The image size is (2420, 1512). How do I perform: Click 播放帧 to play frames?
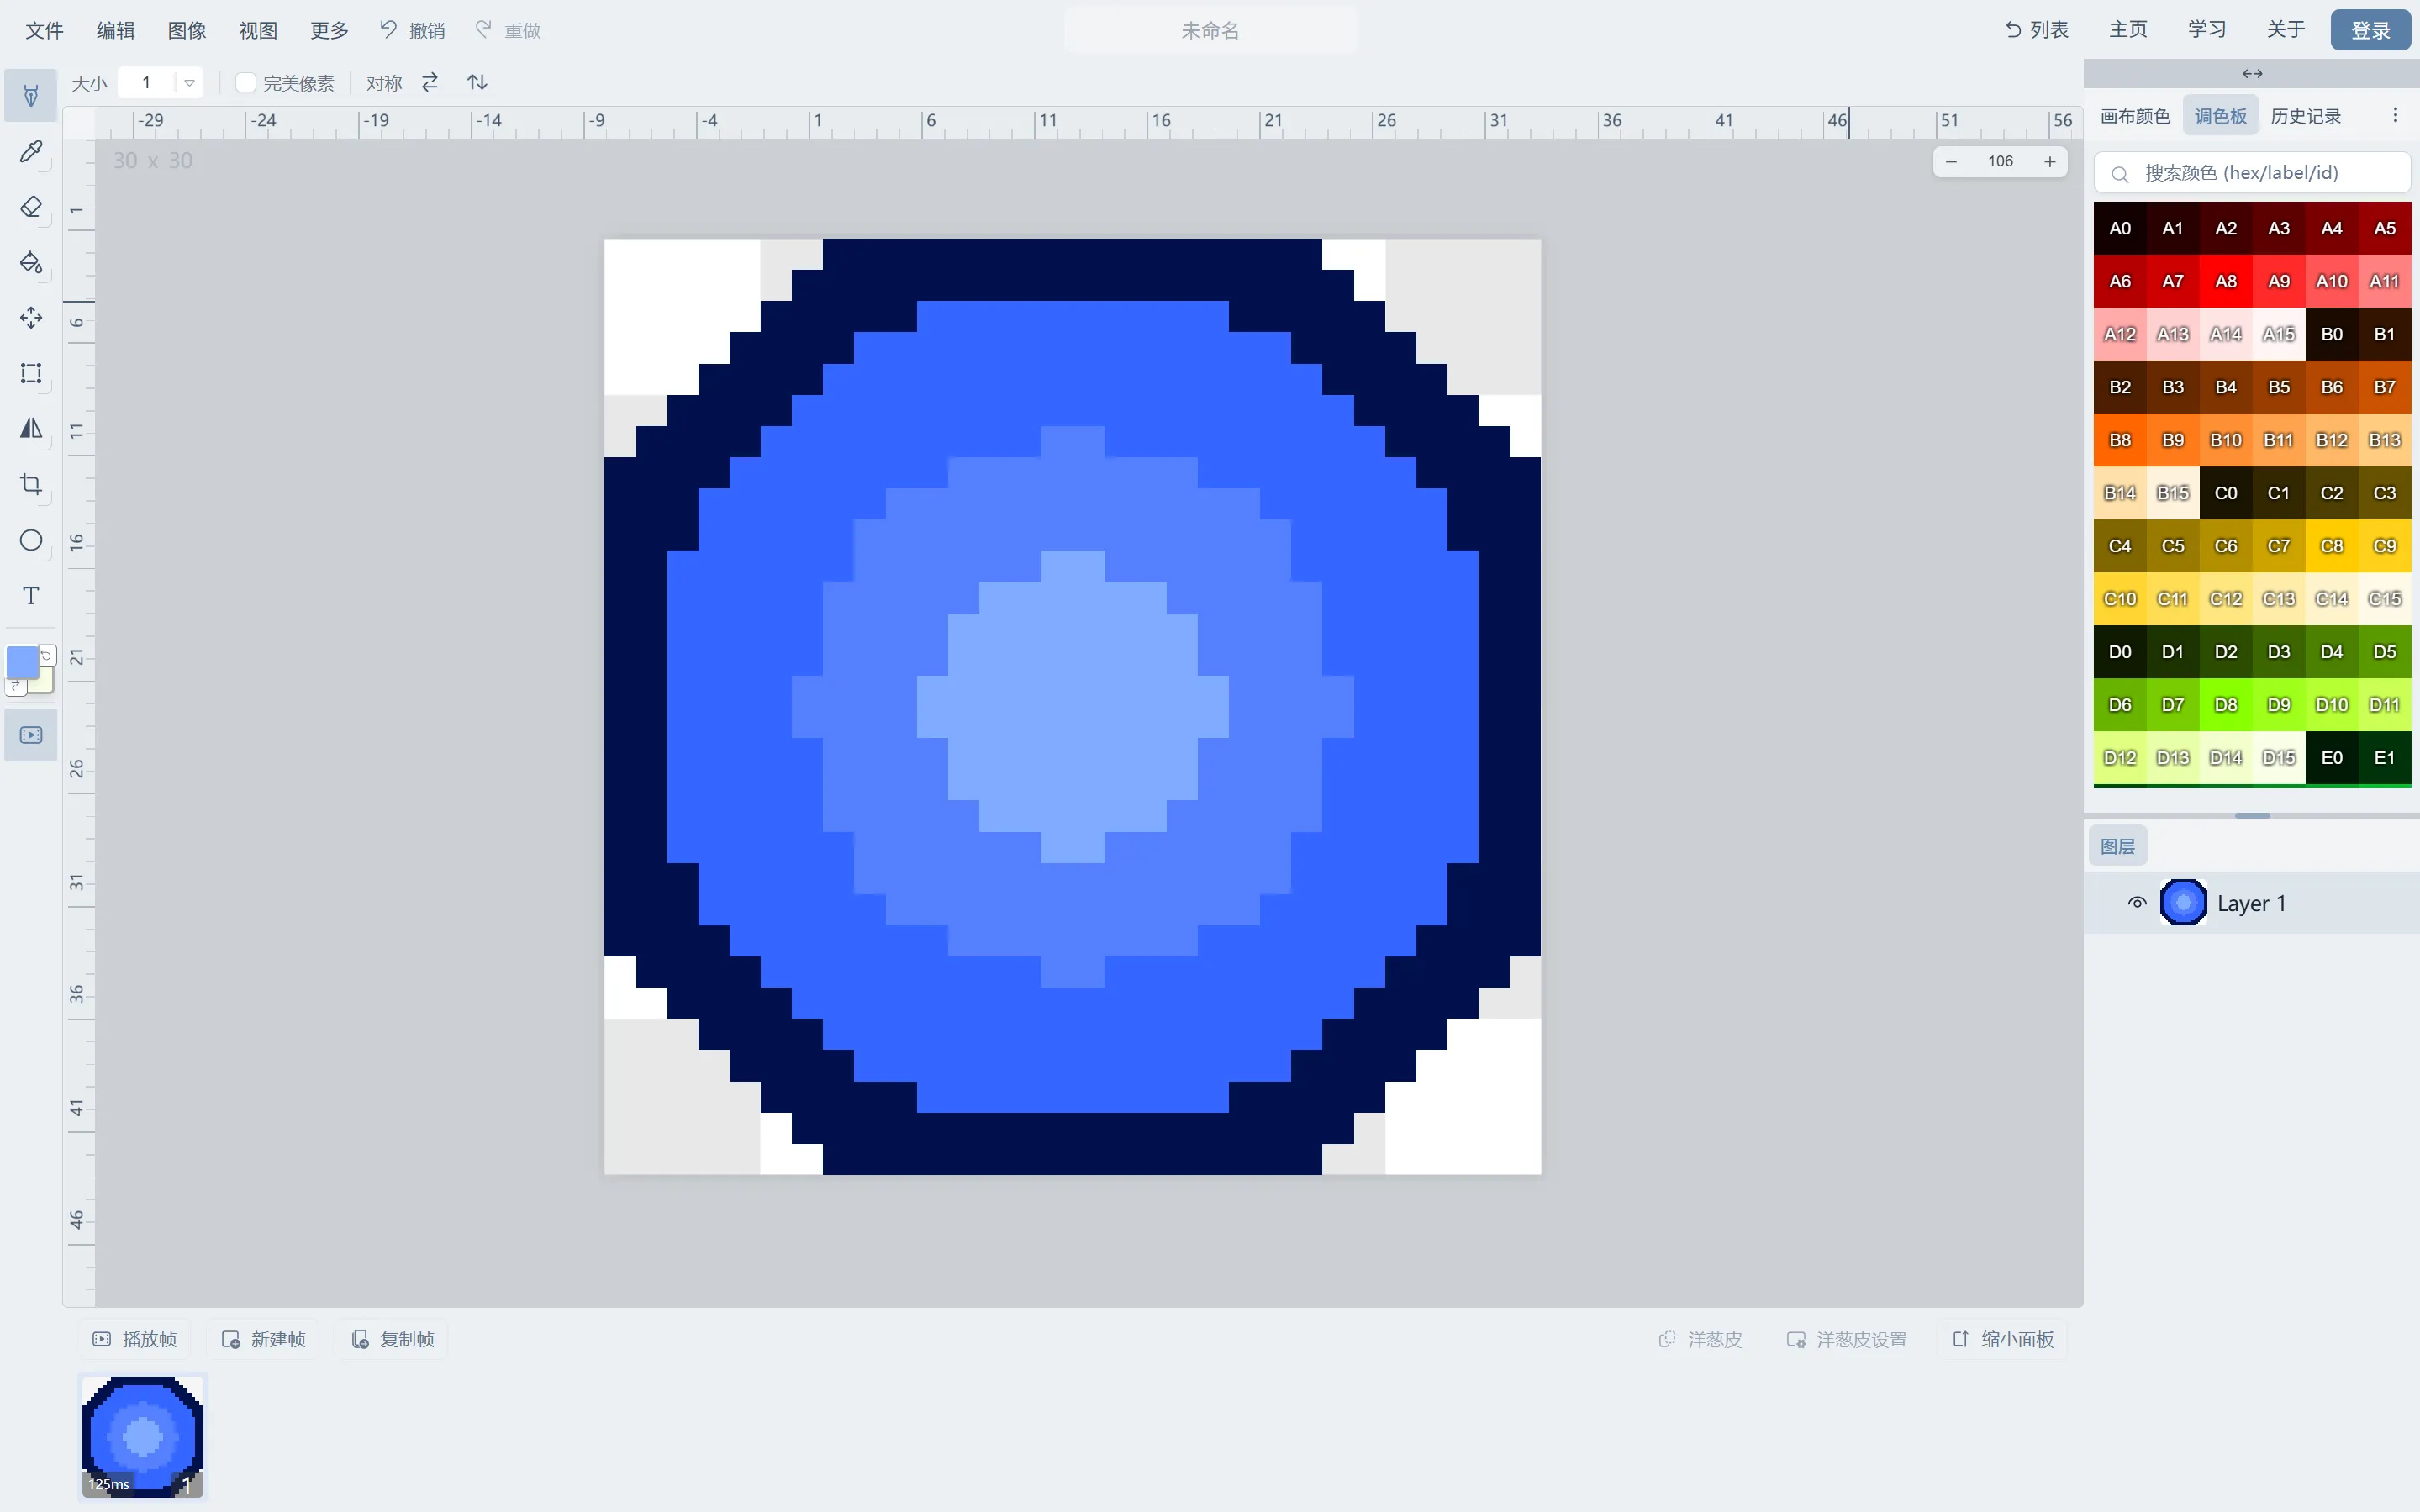[x=135, y=1339]
